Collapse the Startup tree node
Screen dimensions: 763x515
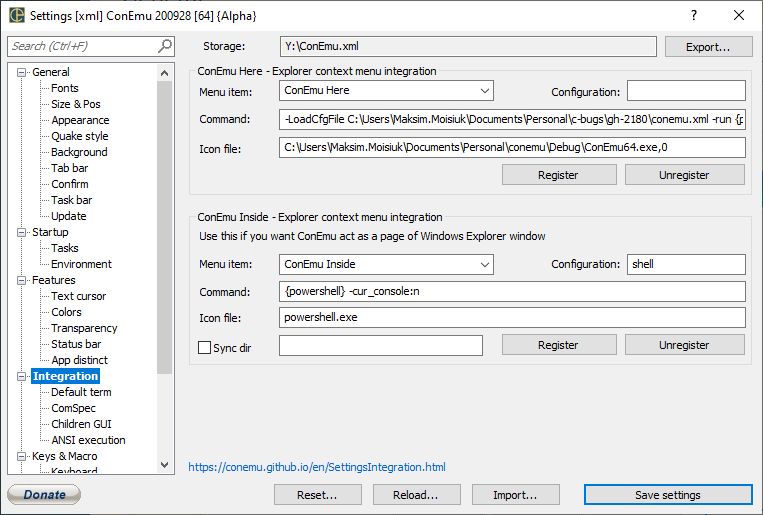(x=21, y=233)
